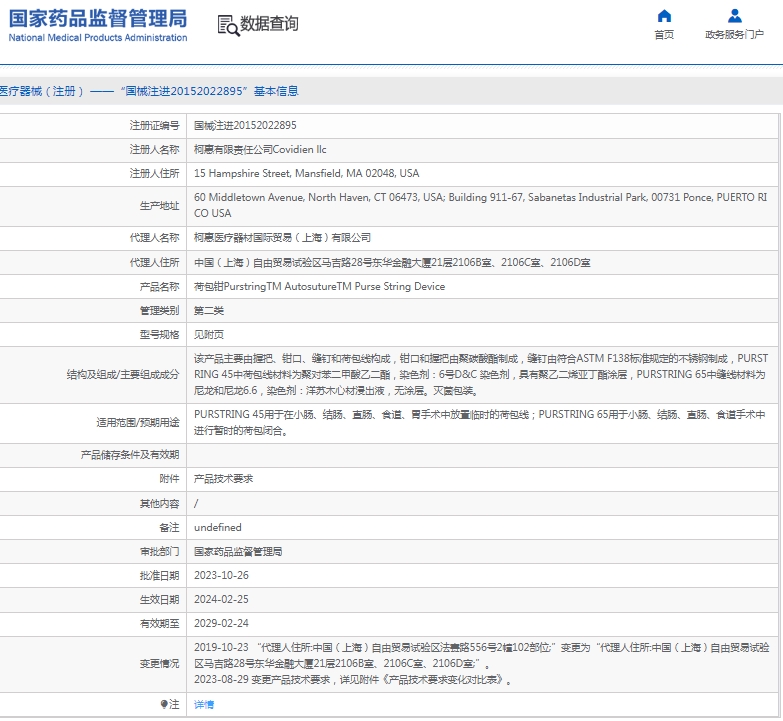Click the effective date 2024-02-25
The width and height of the screenshot is (783, 721).
pos(221,599)
